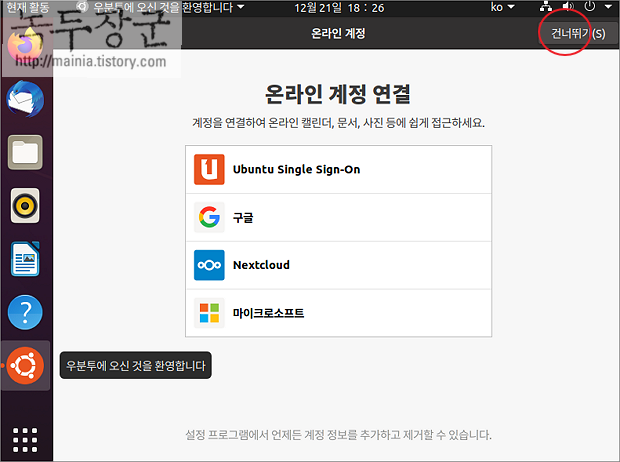The width and height of the screenshot is (620, 462).
Task: Click the footer note starting with 설정 프로그램에서
Action: (338, 435)
